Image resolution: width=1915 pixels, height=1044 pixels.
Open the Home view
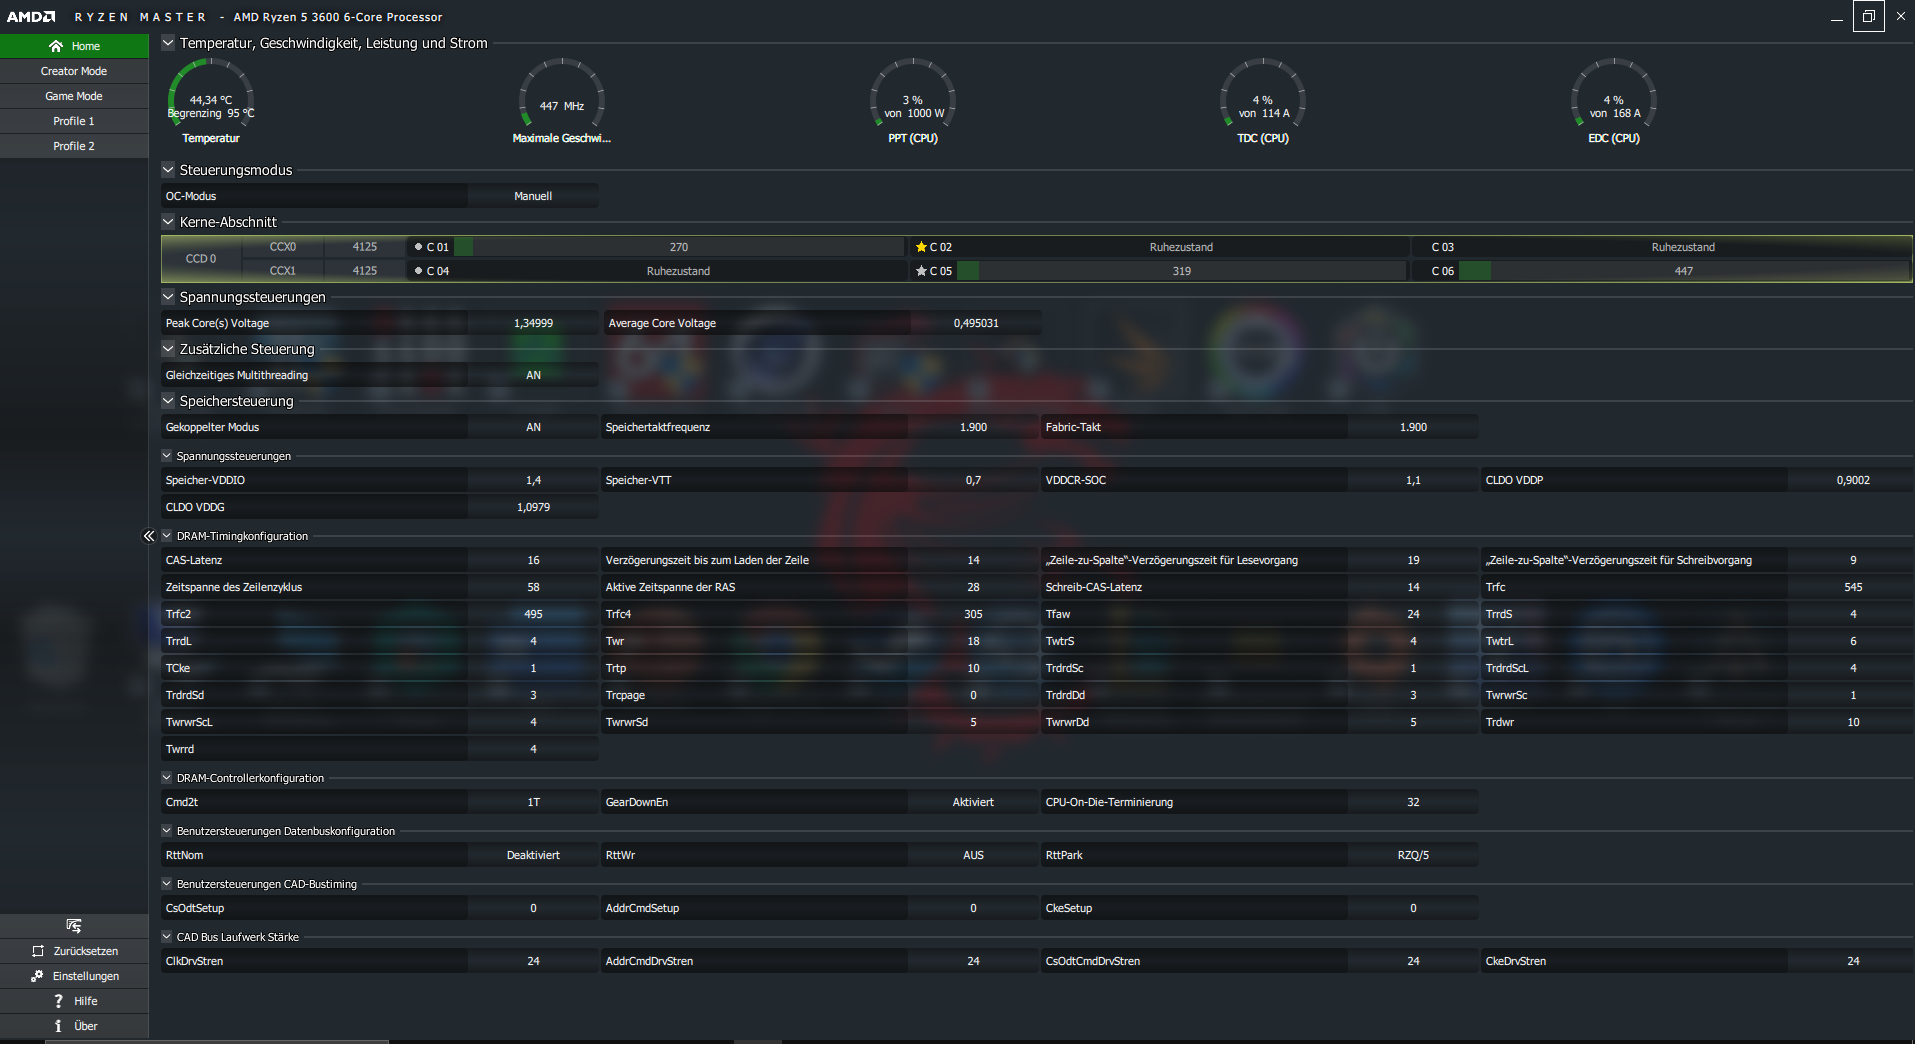coord(74,46)
